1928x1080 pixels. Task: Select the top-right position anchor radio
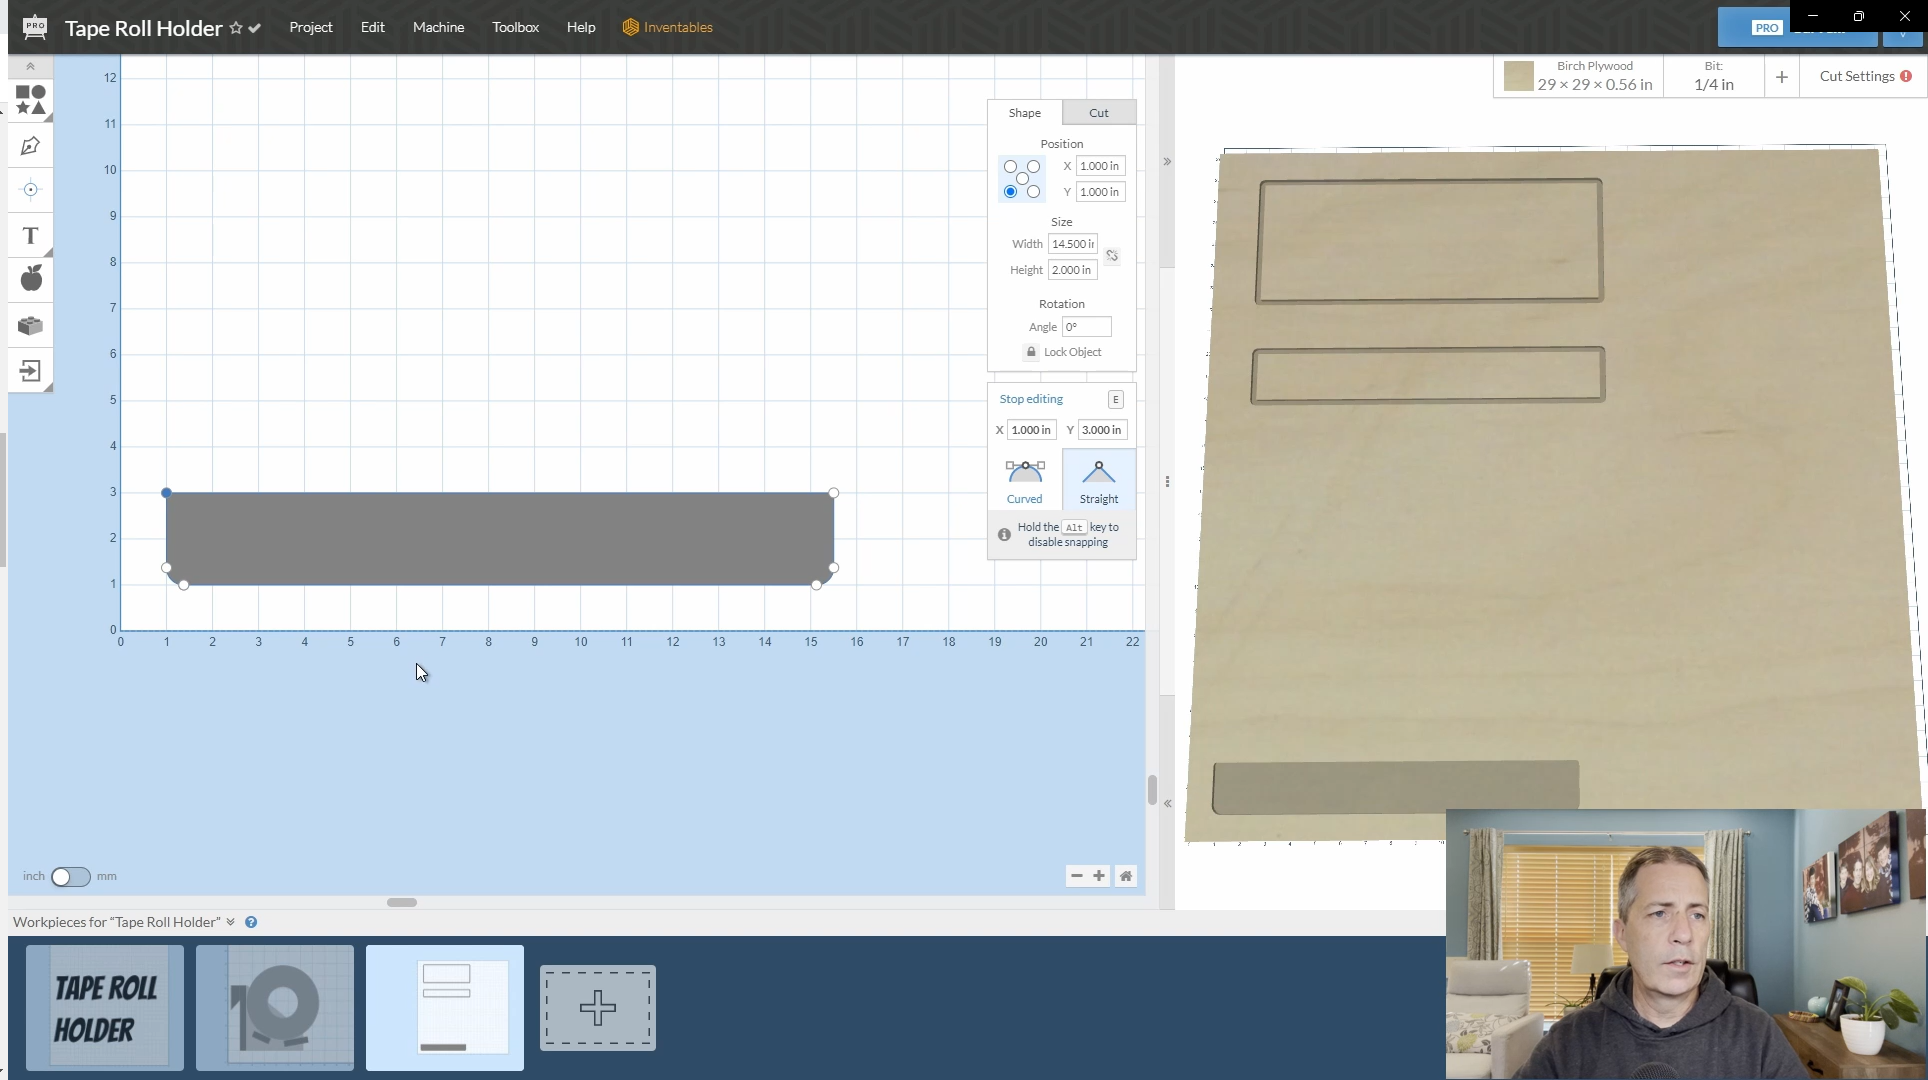click(x=1034, y=167)
